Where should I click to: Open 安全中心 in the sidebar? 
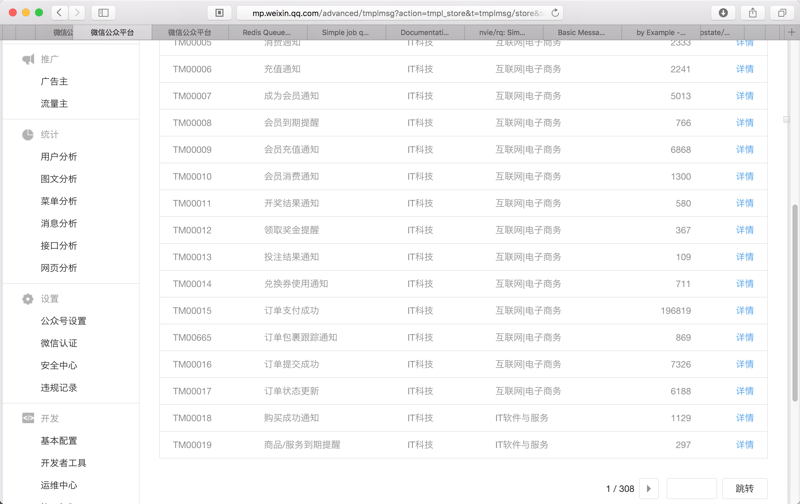(x=59, y=366)
